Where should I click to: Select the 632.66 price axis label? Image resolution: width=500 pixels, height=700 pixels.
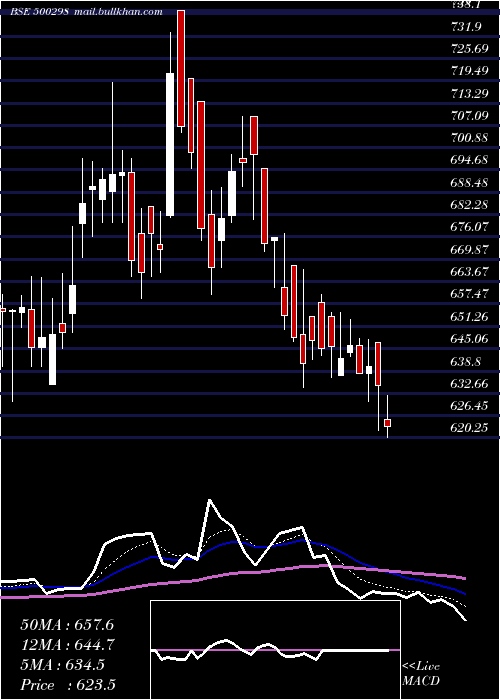469,383
